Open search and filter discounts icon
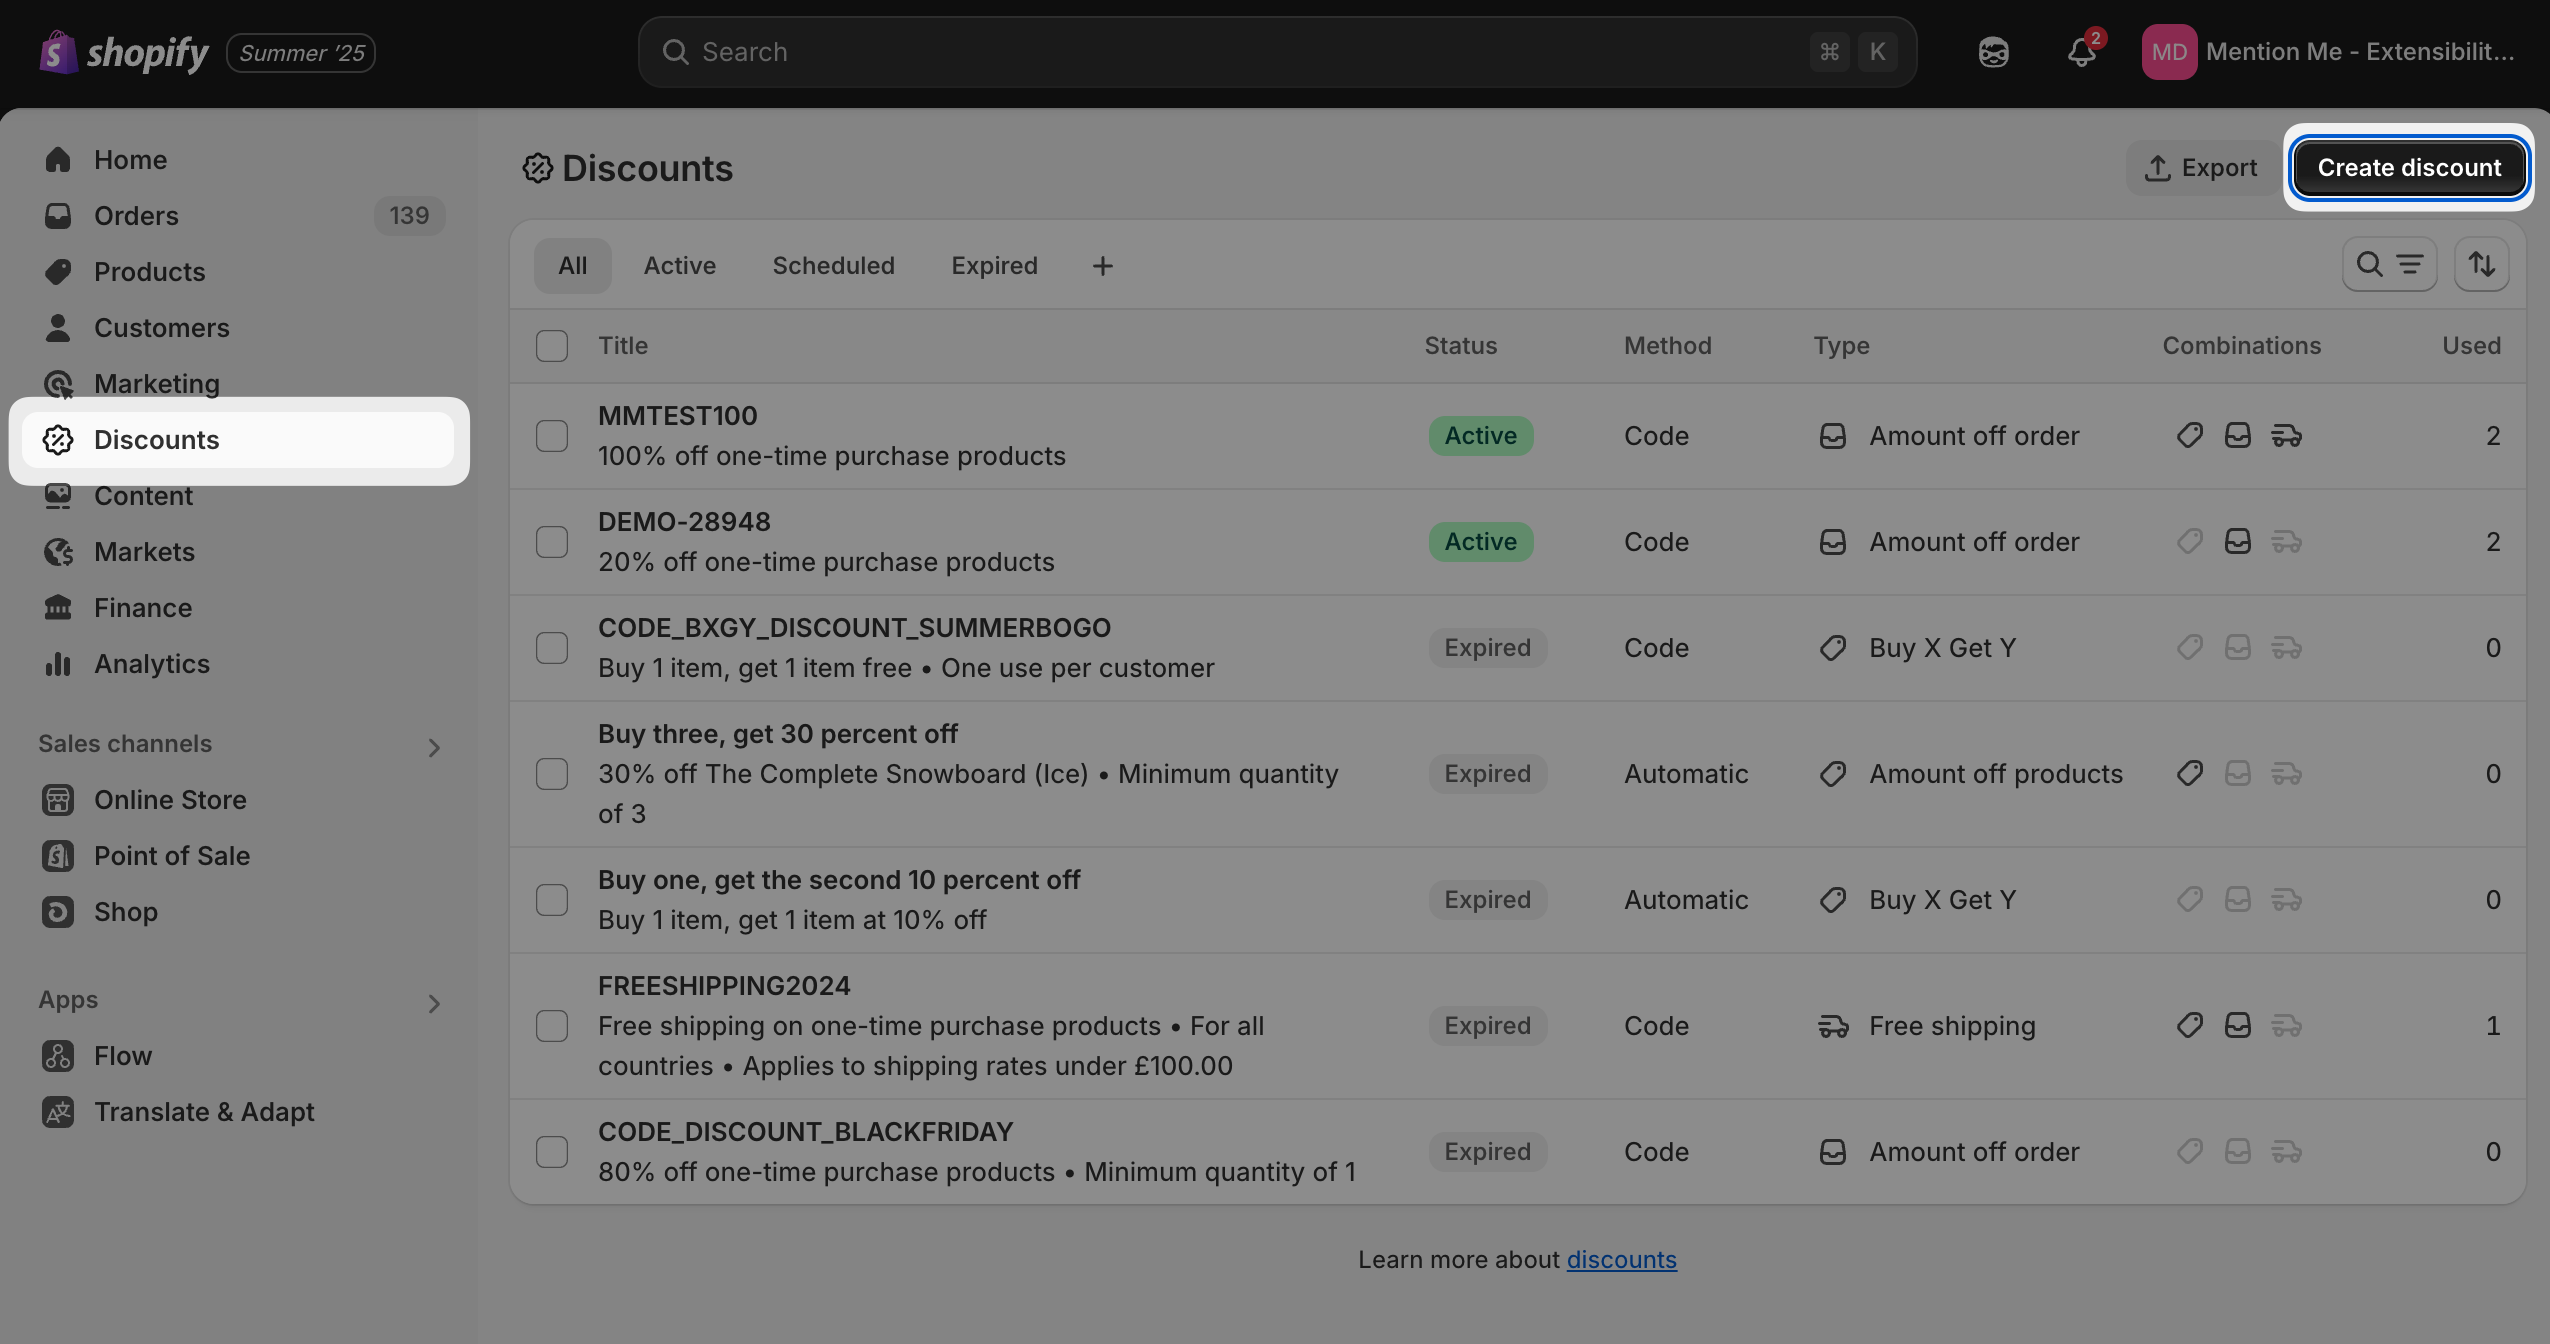This screenshot has width=2550, height=1344. [2388, 265]
